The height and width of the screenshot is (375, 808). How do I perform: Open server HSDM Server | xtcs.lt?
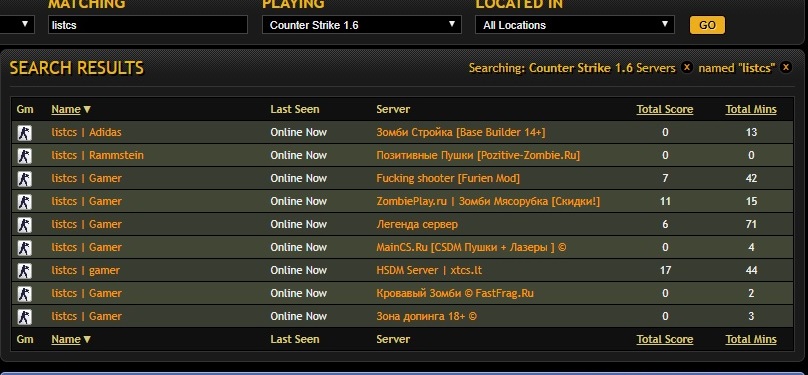click(x=429, y=270)
